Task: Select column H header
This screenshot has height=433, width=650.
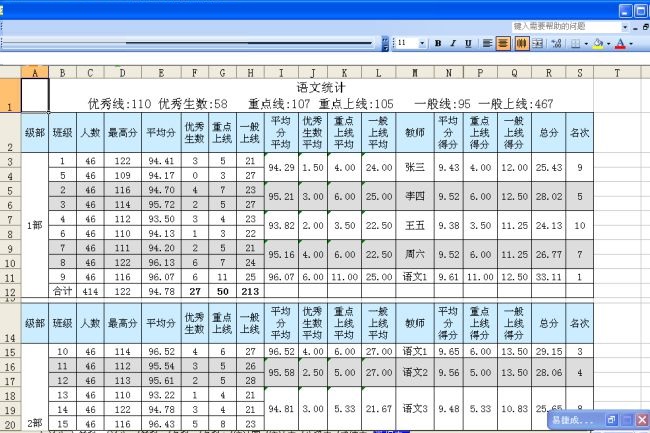Action: (250, 73)
